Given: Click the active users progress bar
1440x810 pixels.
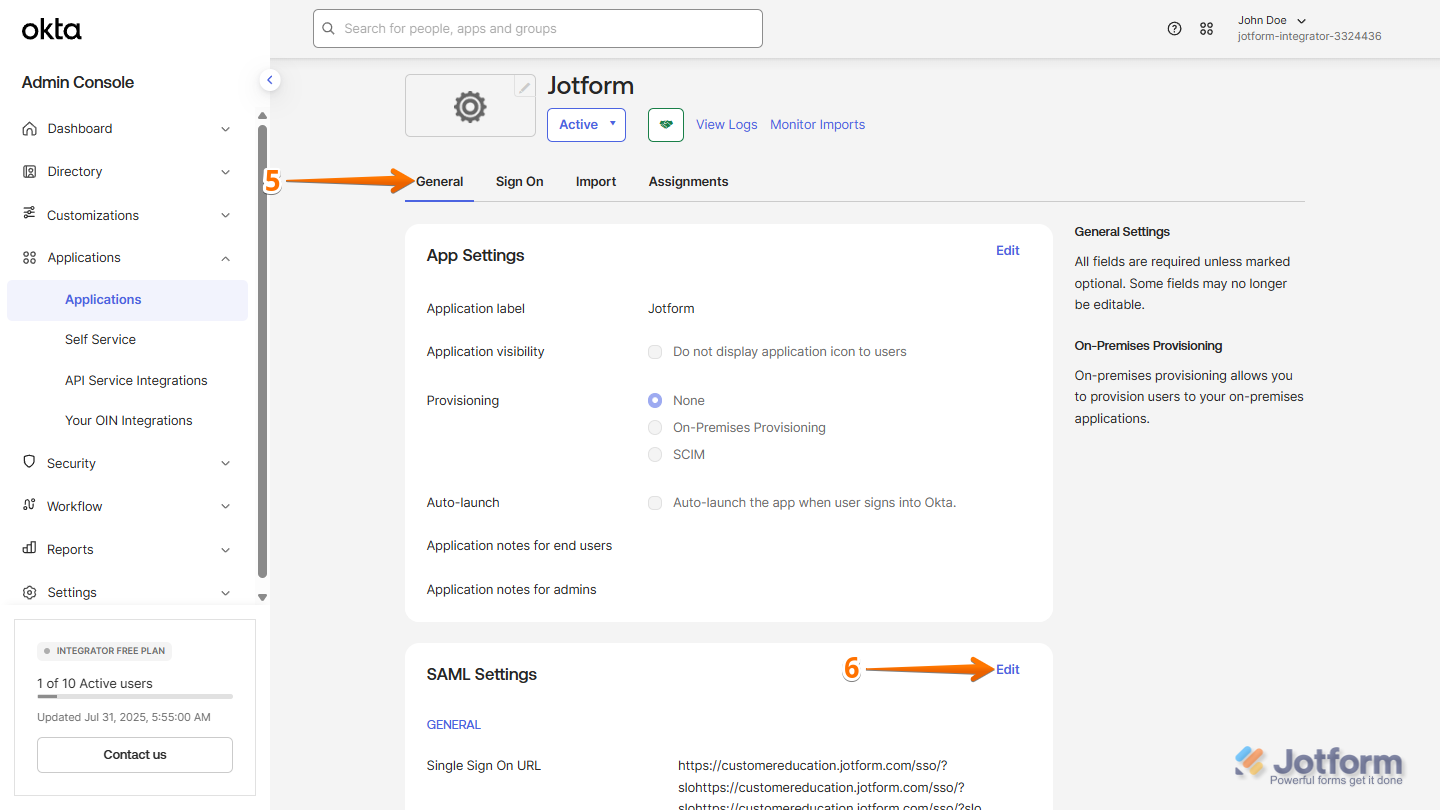Looking at the screenshot, I should pyautogui.click(x=135, y=696).
